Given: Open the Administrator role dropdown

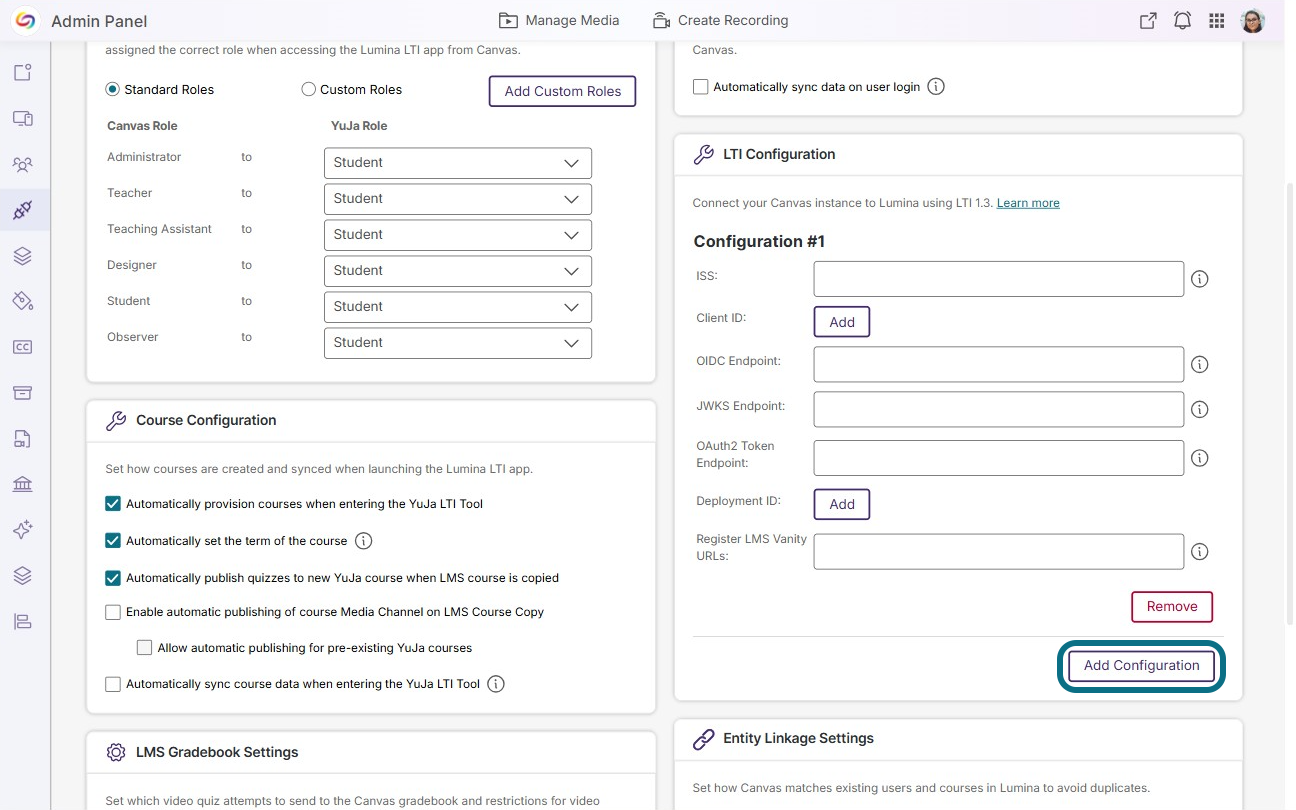Looking at the screenshot, I should (x=458, y=163).
